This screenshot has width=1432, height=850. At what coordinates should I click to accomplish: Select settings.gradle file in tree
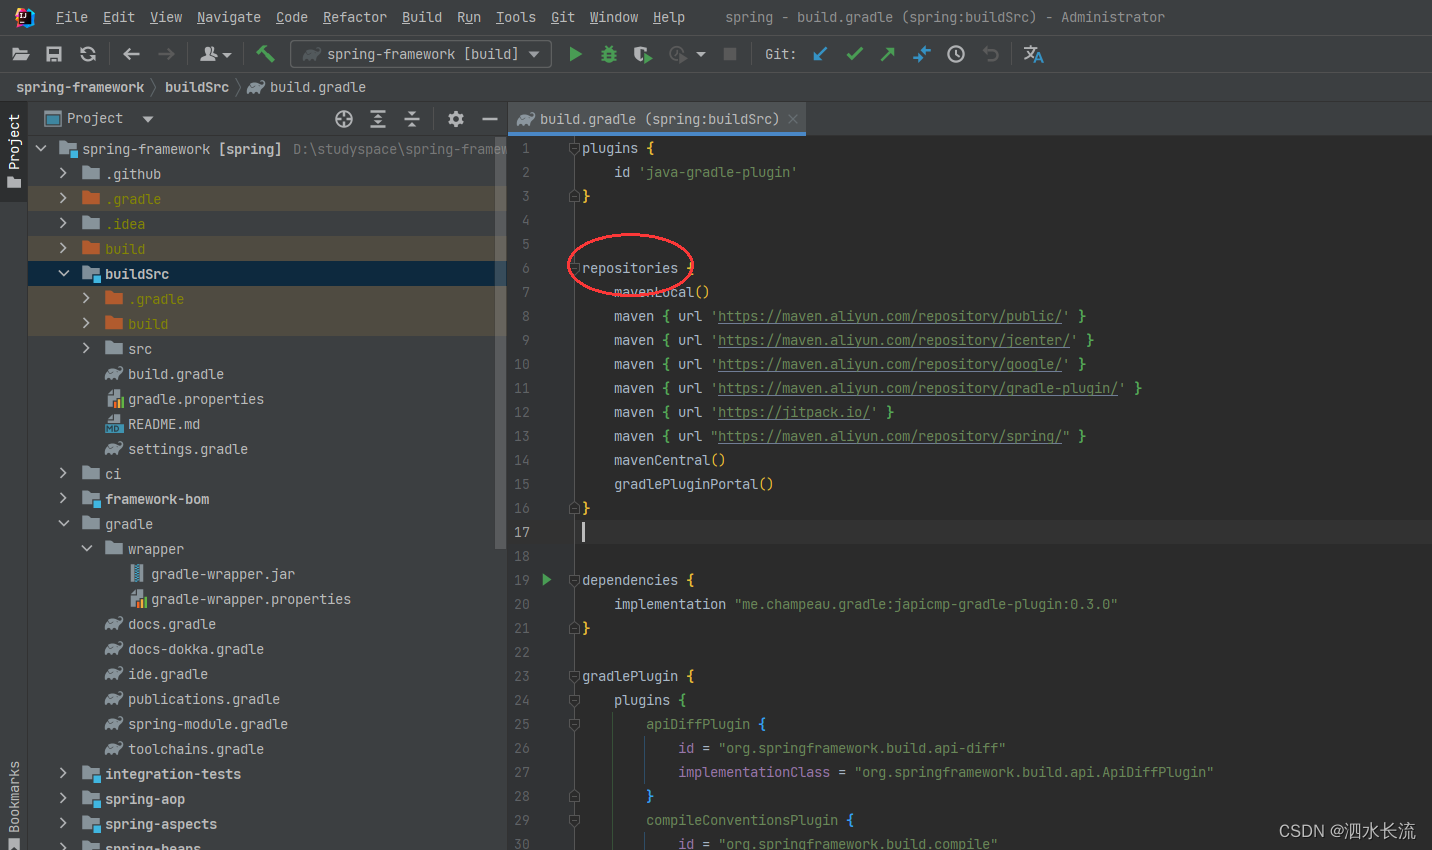click(188, 449)
